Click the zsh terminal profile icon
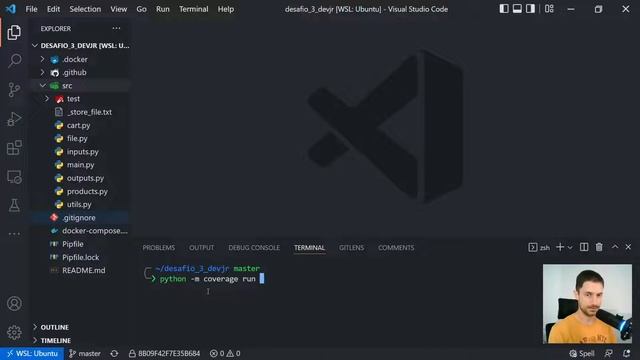The height and width of the screenshot is (360, 640). pos(533,247)
